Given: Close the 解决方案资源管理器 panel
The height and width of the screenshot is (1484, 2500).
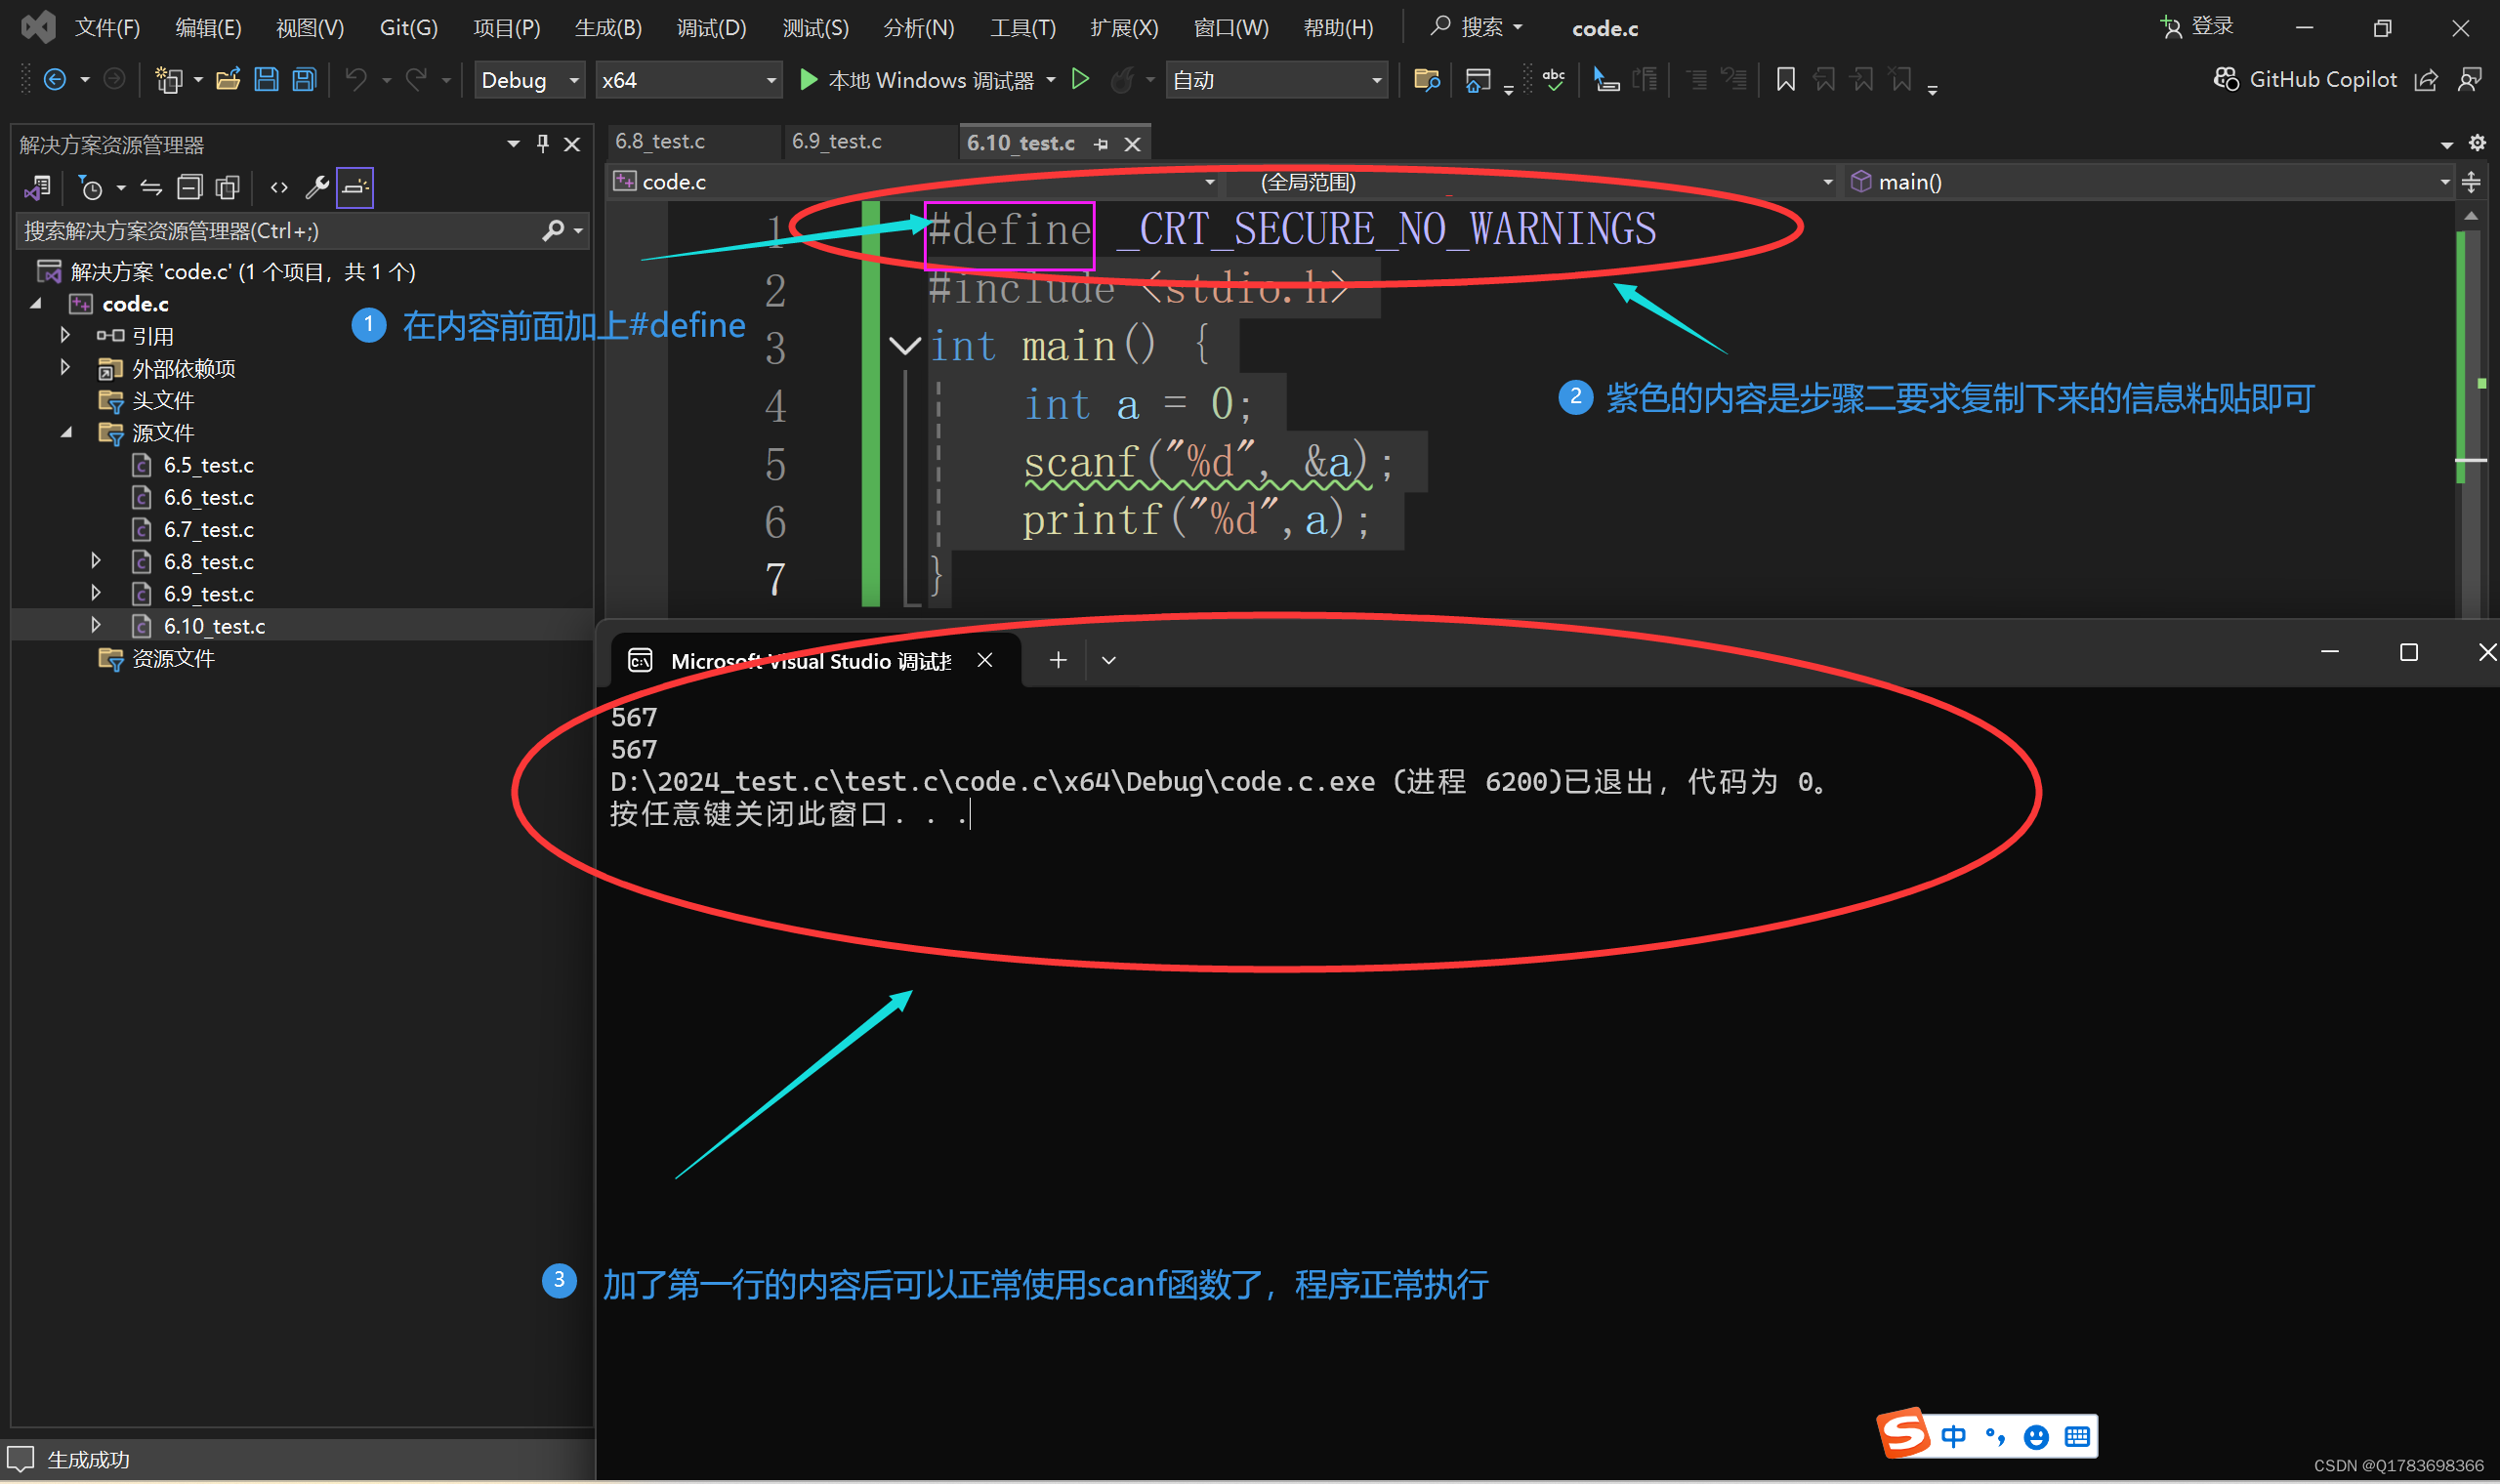Looking at the screenshot, I should [x=572, y=144].
